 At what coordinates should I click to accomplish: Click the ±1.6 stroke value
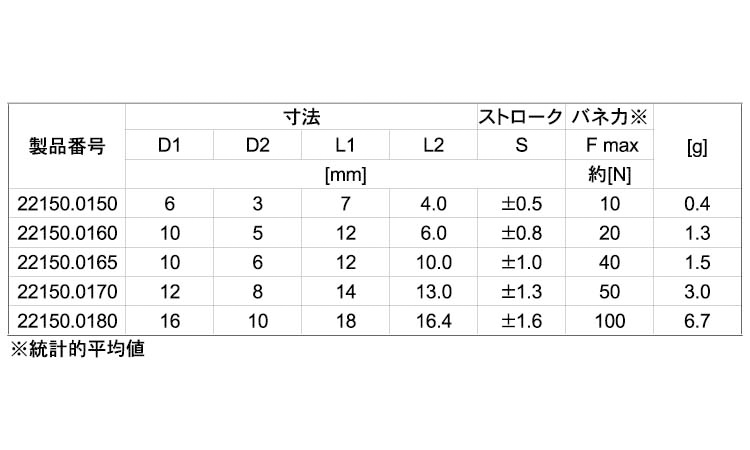pos(521,320)
